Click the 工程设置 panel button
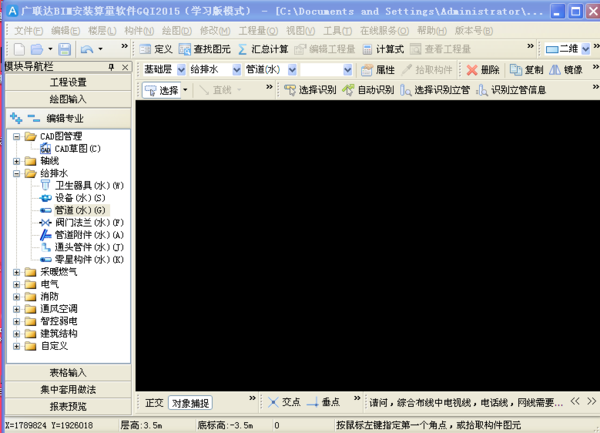The height and width of the screenshot is (433, 600). [x=68, y=82]
